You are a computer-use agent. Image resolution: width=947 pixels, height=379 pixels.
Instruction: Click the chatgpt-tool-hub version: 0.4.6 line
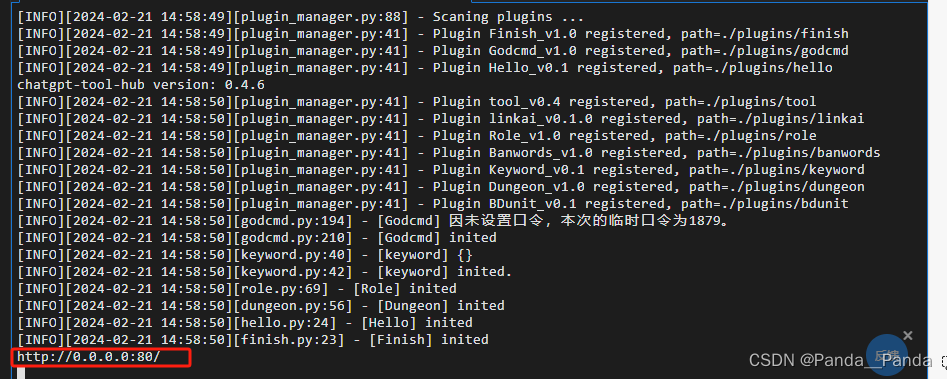tap(141, 84)
